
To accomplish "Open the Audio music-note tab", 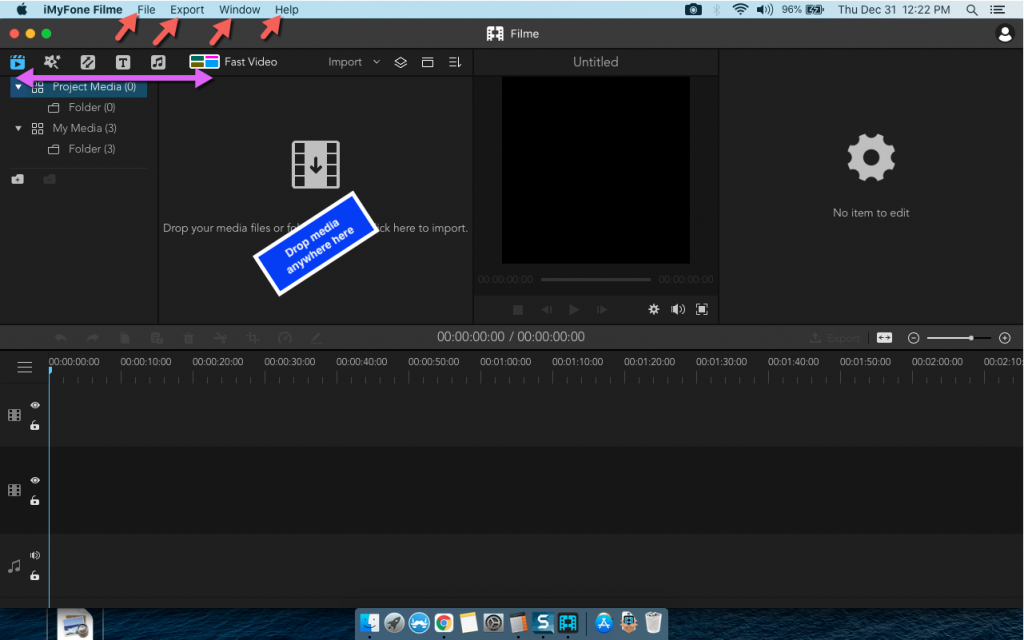I will 158,62.
